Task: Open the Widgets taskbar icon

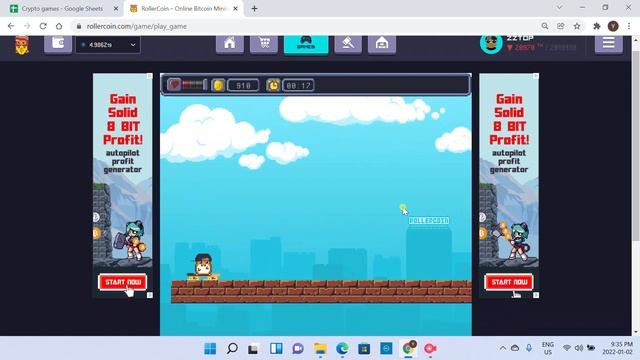Action: [276, 349]
